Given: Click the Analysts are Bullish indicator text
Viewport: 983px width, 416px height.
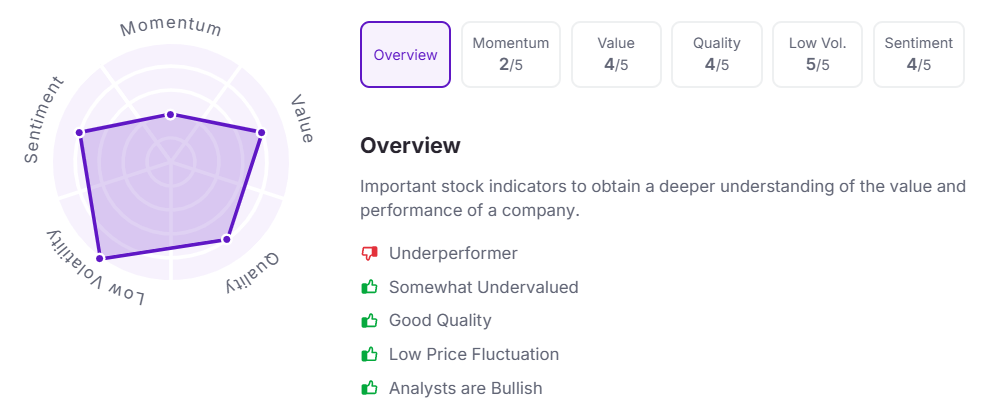Looking at the screenshot, I should pyautogui.click(x=465, y=388).
